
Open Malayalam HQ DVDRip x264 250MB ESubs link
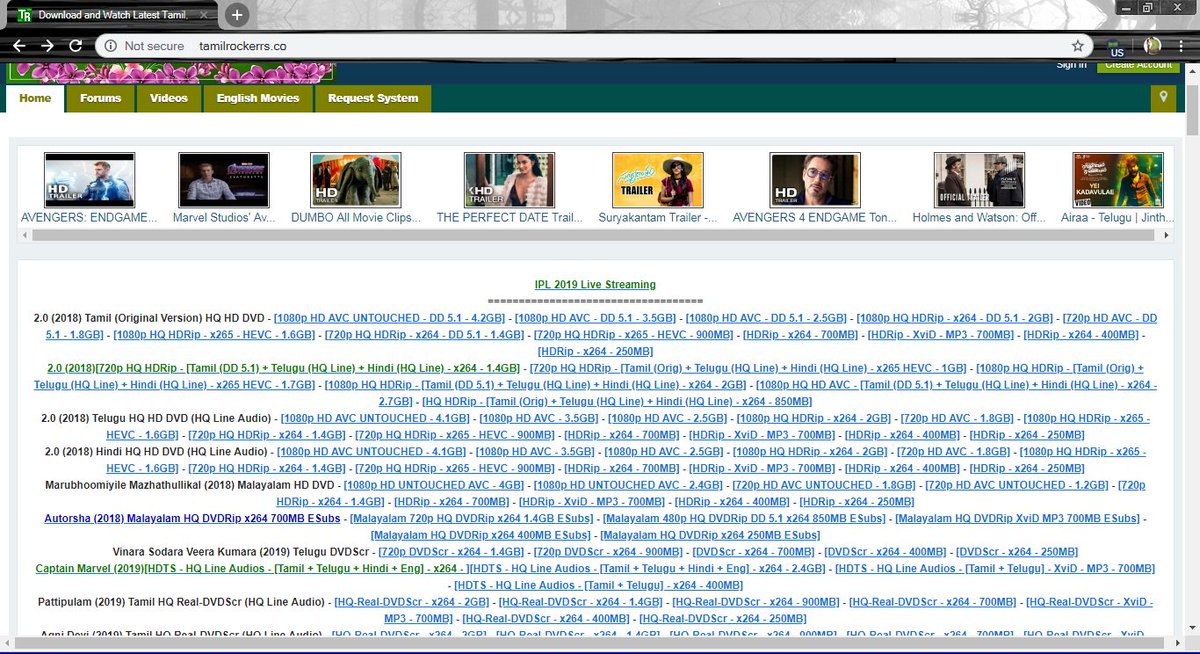point(712,535)
